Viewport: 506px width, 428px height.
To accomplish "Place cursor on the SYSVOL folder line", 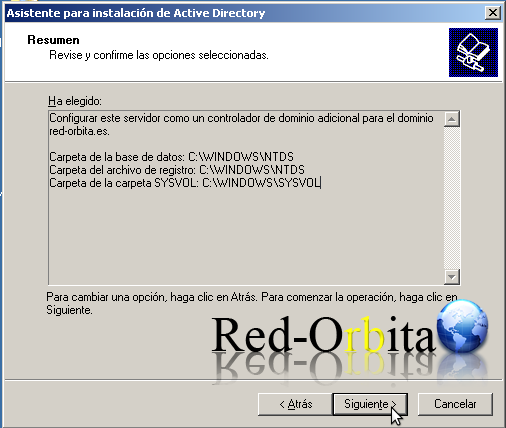I will tap(185, 183).
